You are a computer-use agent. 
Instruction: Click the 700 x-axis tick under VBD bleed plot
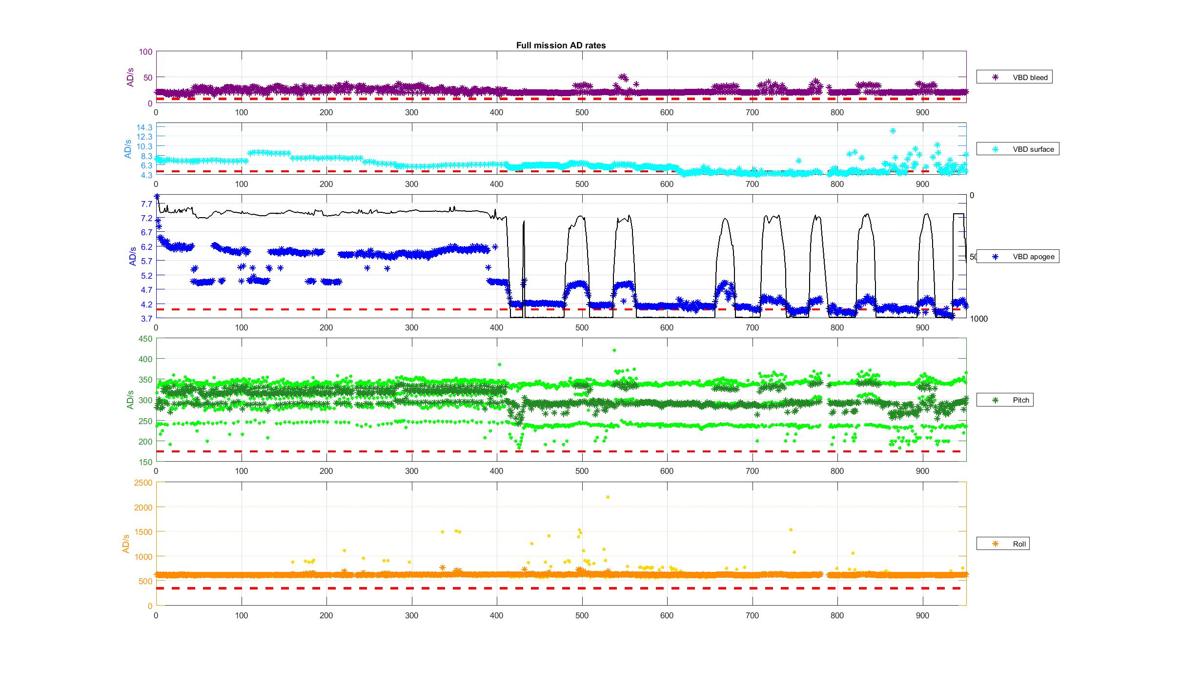coord(753,111)
